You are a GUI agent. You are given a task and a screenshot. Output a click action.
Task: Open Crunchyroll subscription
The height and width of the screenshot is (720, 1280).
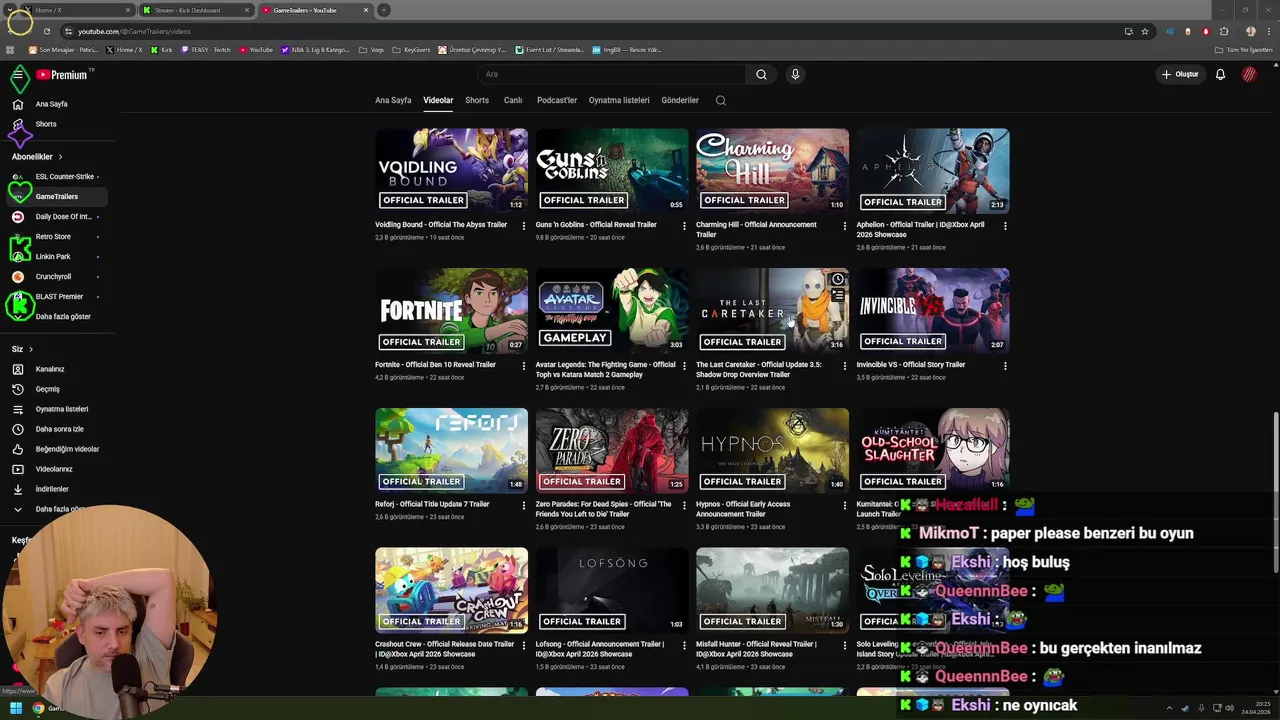54,276
